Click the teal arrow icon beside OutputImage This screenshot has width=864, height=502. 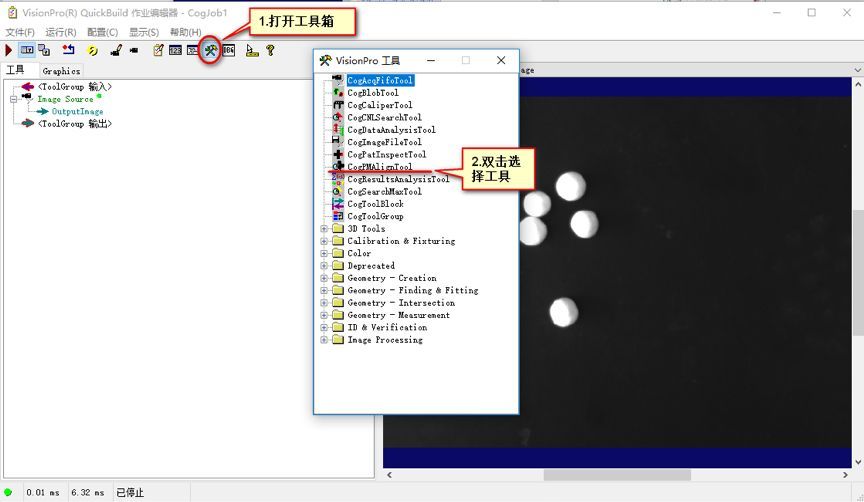click(x=42, y=111)
